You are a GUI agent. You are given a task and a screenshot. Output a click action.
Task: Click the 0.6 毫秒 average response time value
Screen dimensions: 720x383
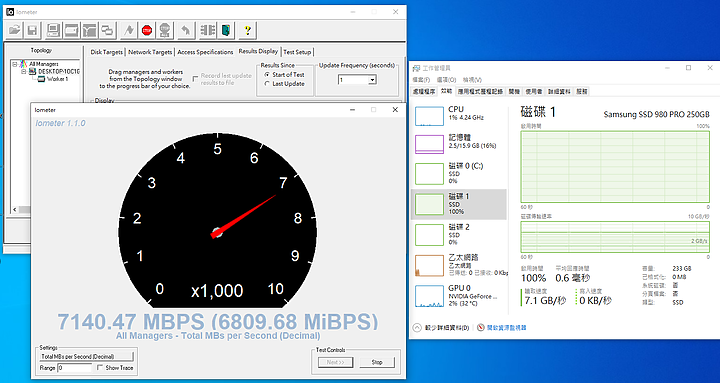pos(573,278)
